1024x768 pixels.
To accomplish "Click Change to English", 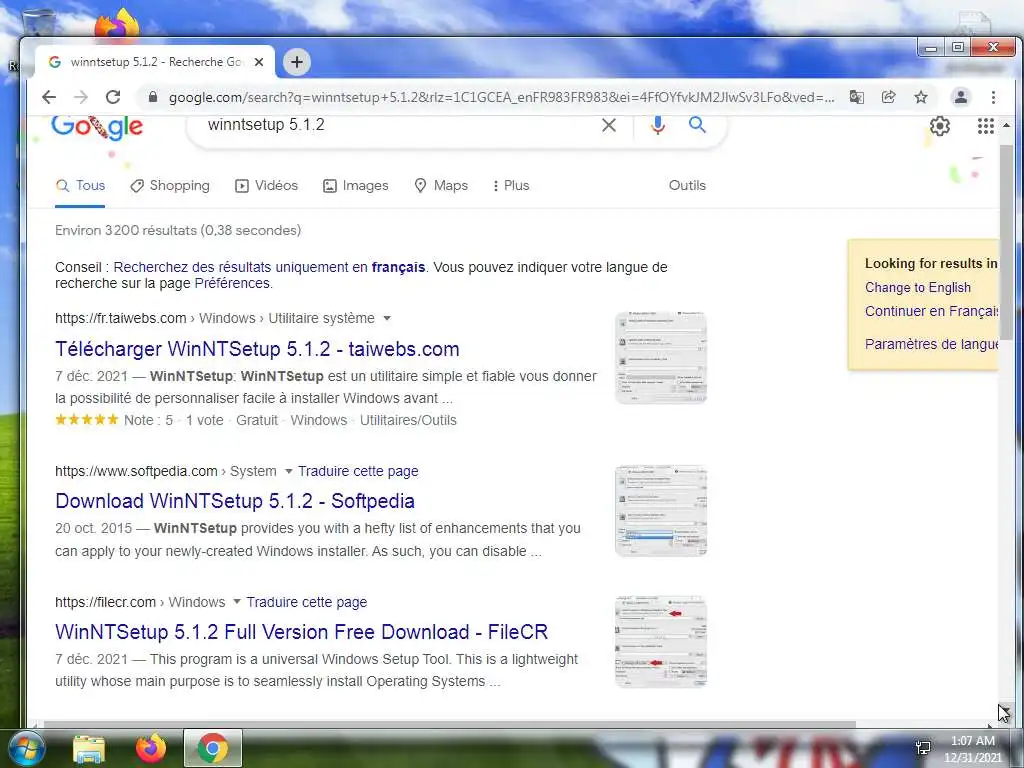I will click(x=918, y=287).
